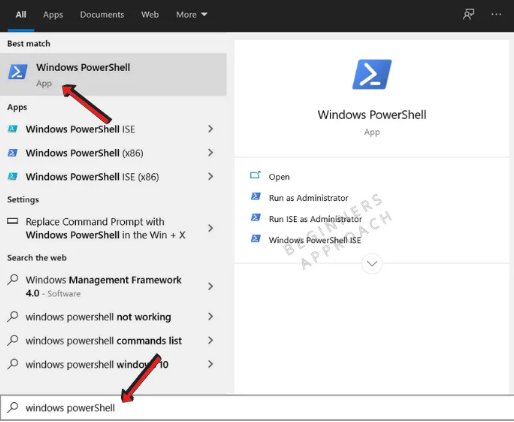Switch to the Apps tab
The image size is (514, 422).
tap(53, 15)
